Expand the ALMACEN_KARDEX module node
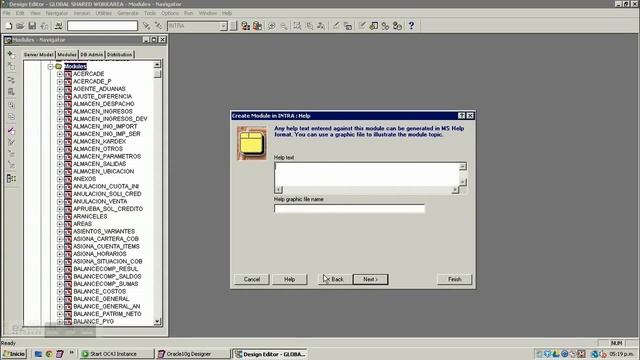Image resolution: width=640 pixels, height=360 pixels. click(x=60, y=142)
